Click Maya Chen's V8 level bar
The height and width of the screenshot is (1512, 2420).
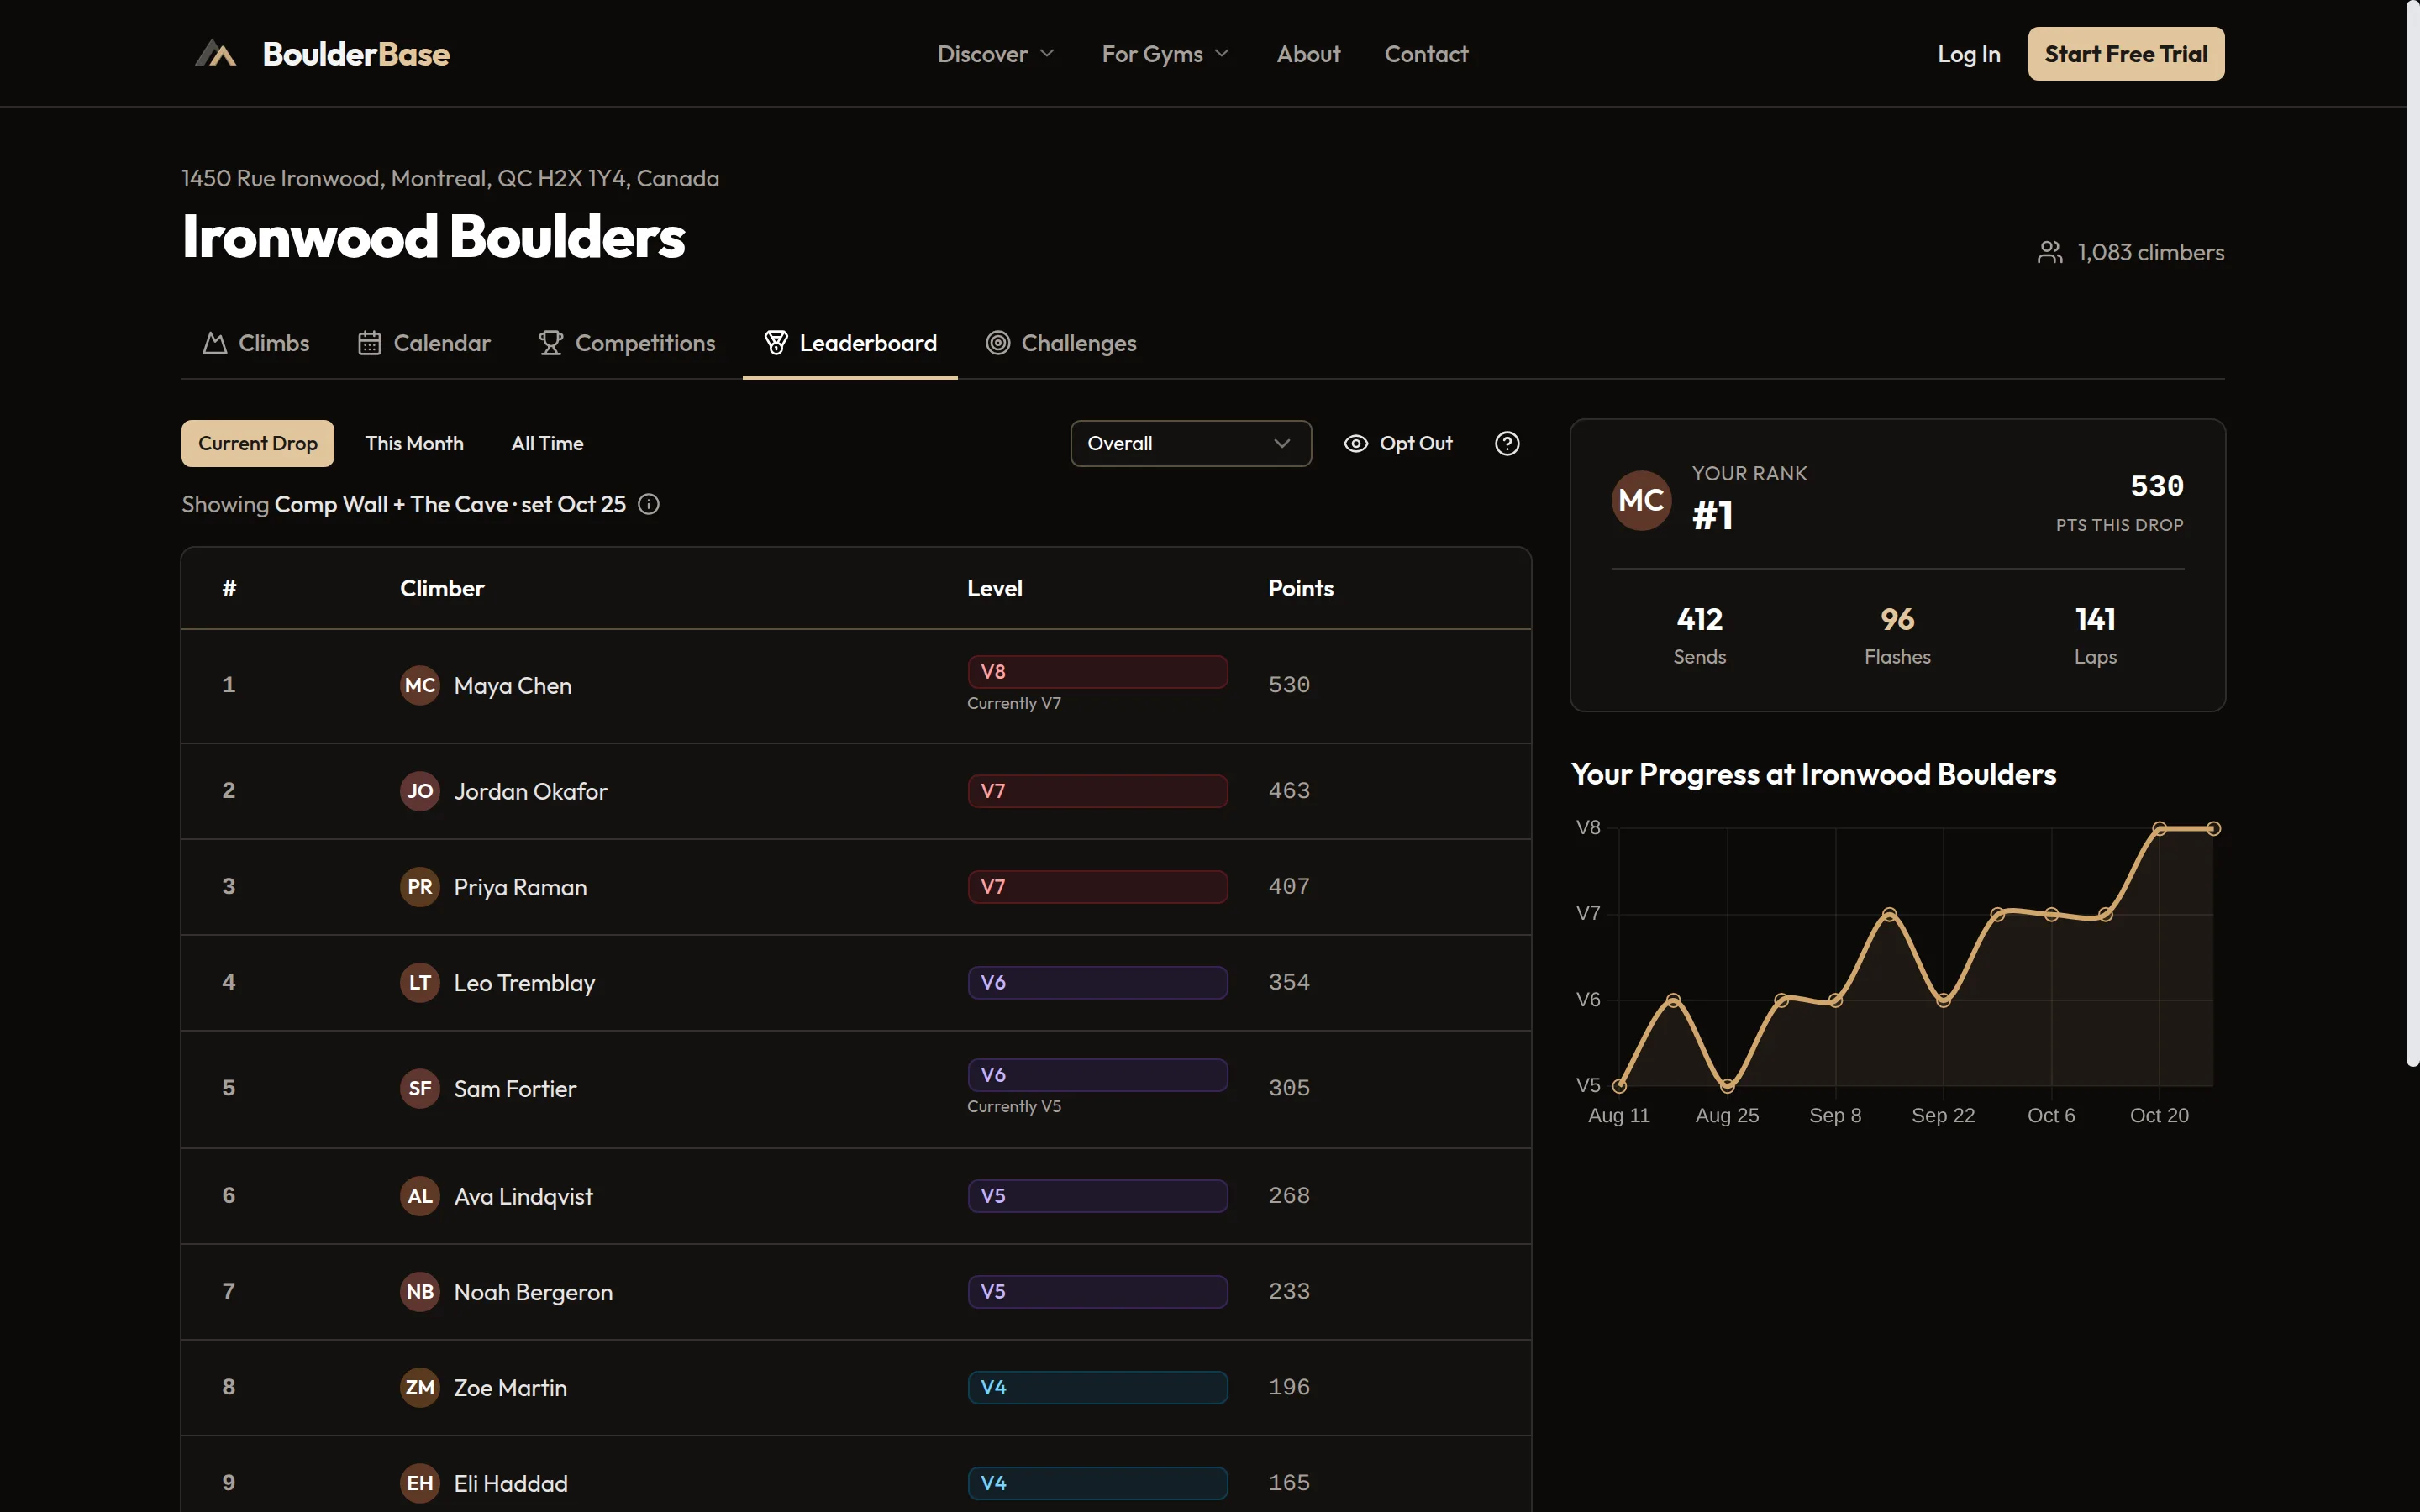coord(1097,671)
